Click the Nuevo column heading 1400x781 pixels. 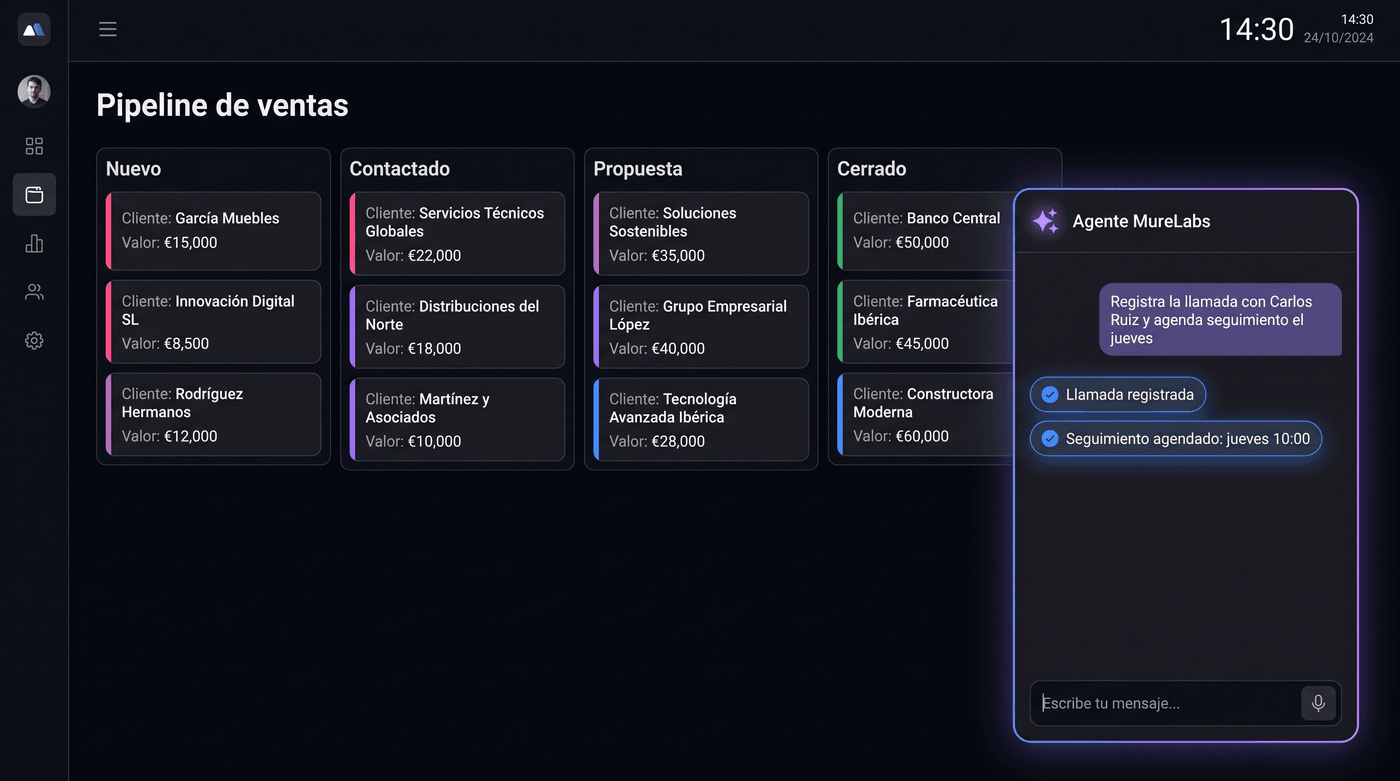click(134, 169)
